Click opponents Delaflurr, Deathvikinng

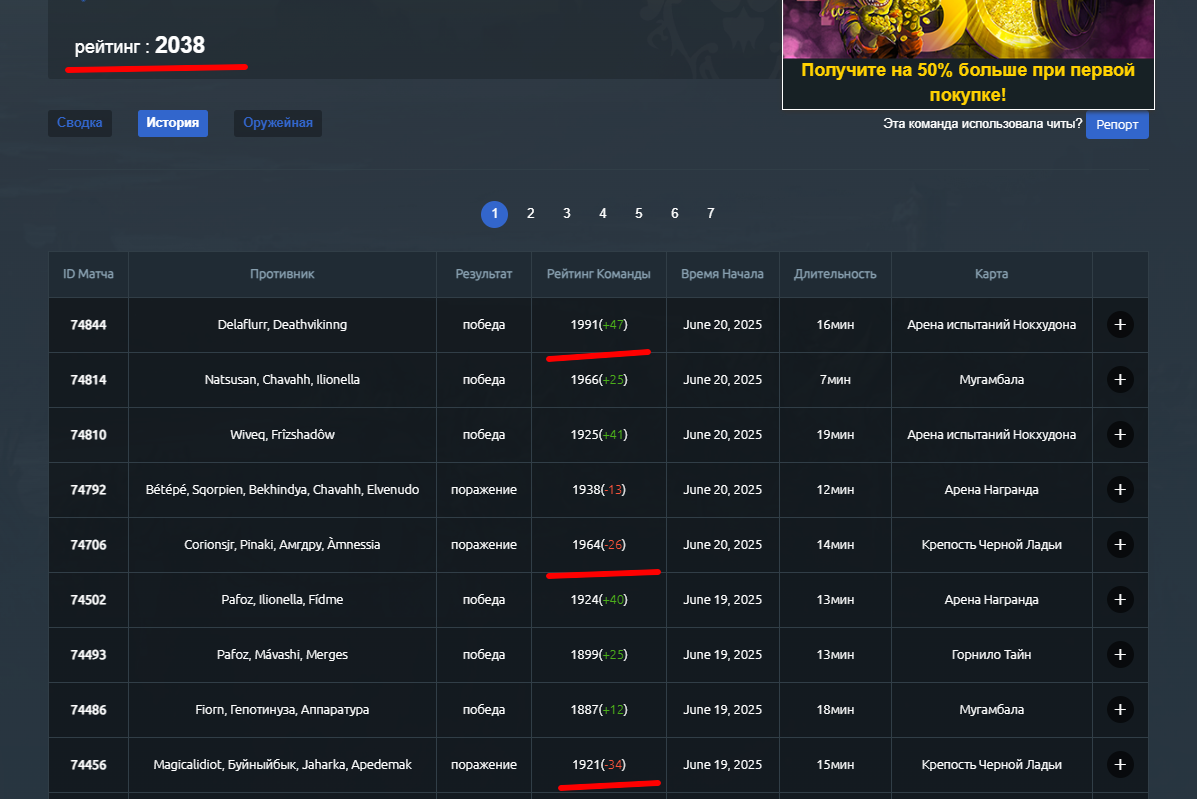pos(282,324)
